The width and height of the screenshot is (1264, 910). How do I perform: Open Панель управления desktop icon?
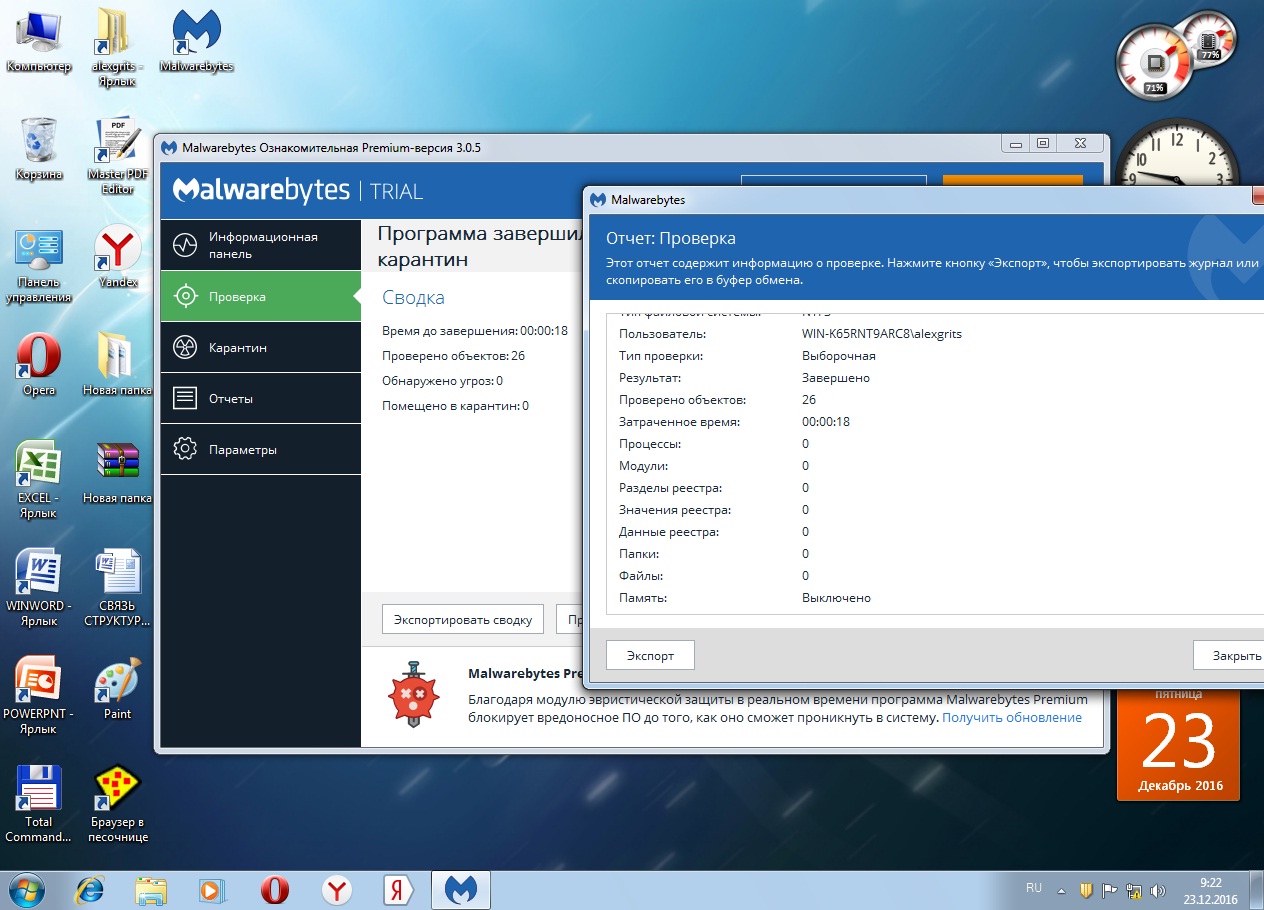click(x=39, y=265)
